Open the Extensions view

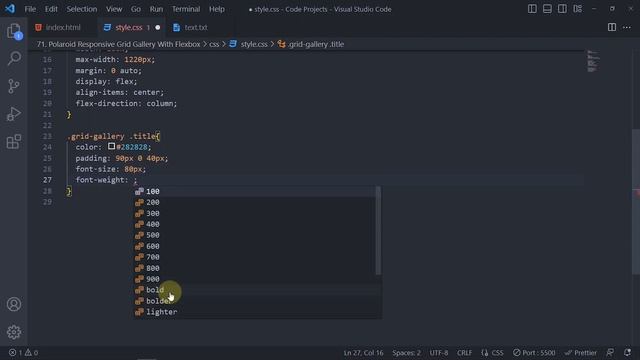pyautogui.click(x=14, y=142)
